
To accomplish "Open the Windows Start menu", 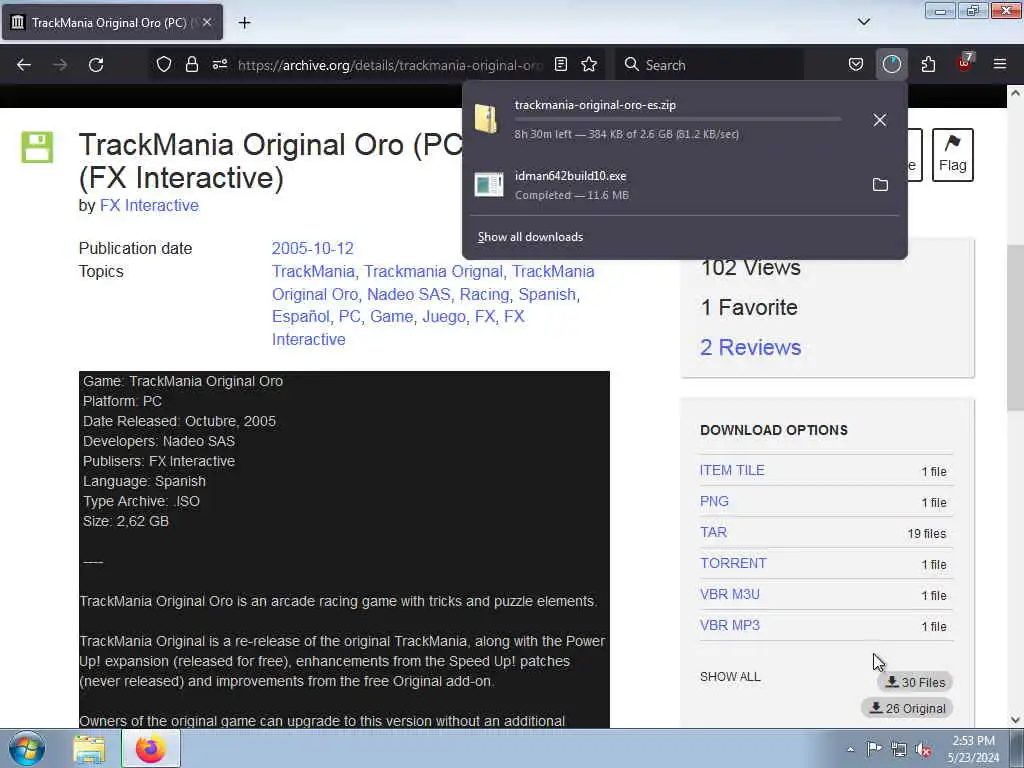I will point(27,748).
